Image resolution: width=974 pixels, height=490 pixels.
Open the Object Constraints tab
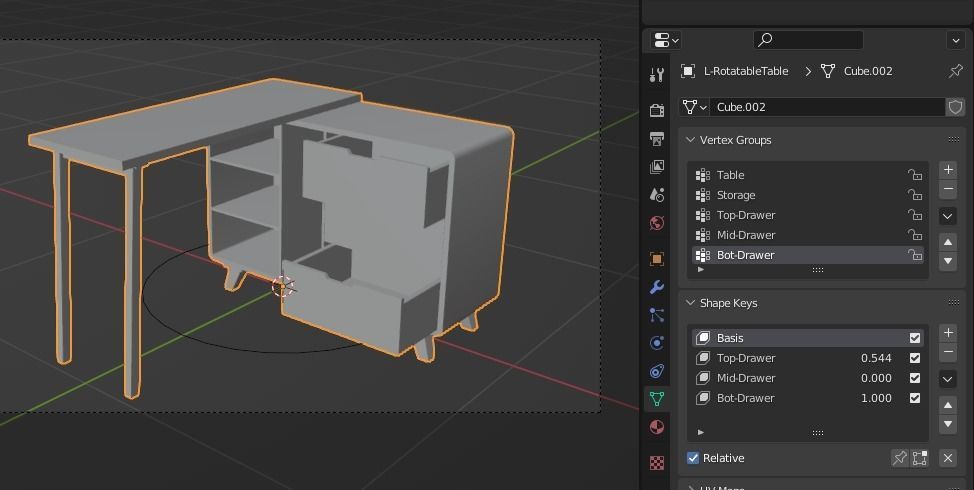point(657,371)
